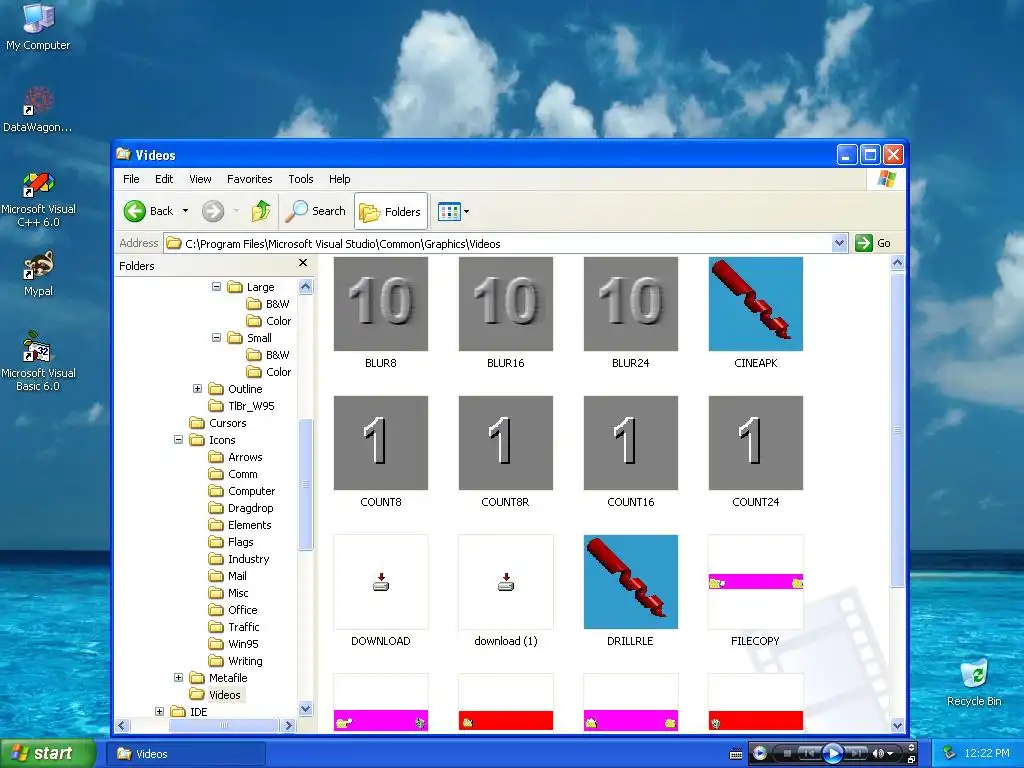
Task: Click the folder tree scroll right arrow
Action: [288, 725]
